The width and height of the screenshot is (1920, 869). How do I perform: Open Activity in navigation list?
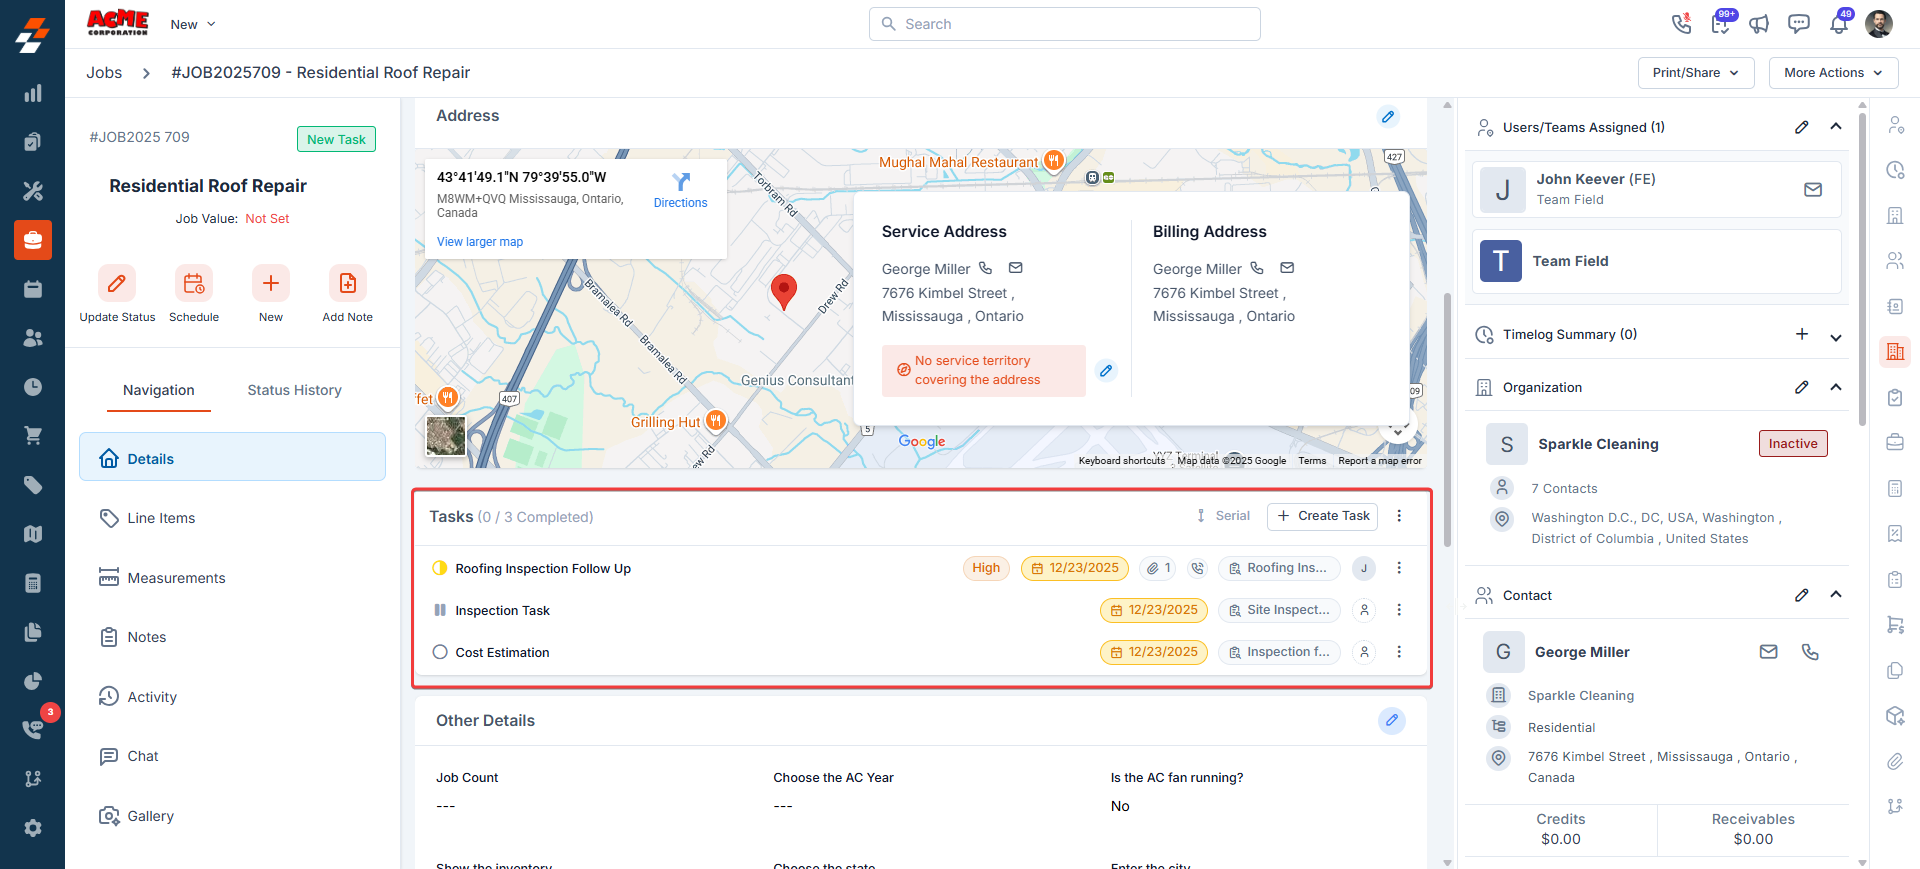tap(232, 697)
